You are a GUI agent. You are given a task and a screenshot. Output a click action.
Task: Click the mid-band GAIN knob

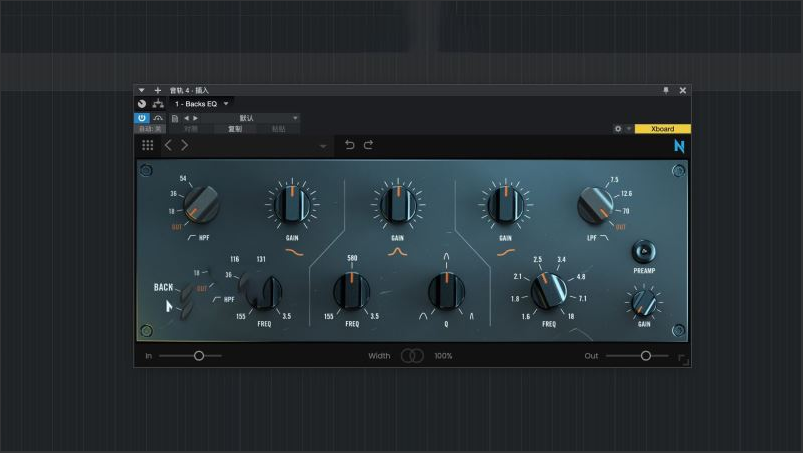pyautogui.click(x=398, y=205)
